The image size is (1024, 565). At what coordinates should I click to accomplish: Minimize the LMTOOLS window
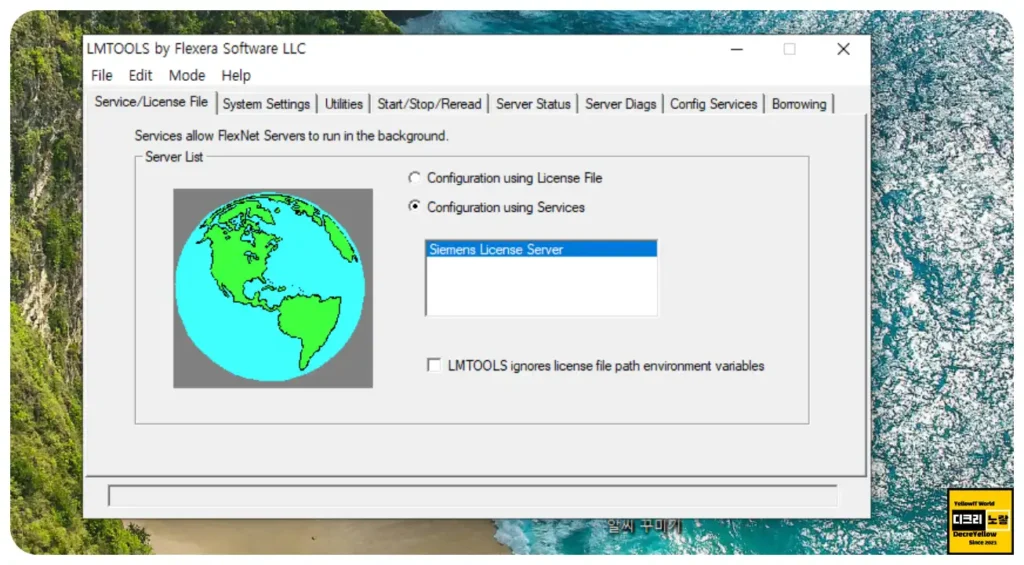pos(737,49)
